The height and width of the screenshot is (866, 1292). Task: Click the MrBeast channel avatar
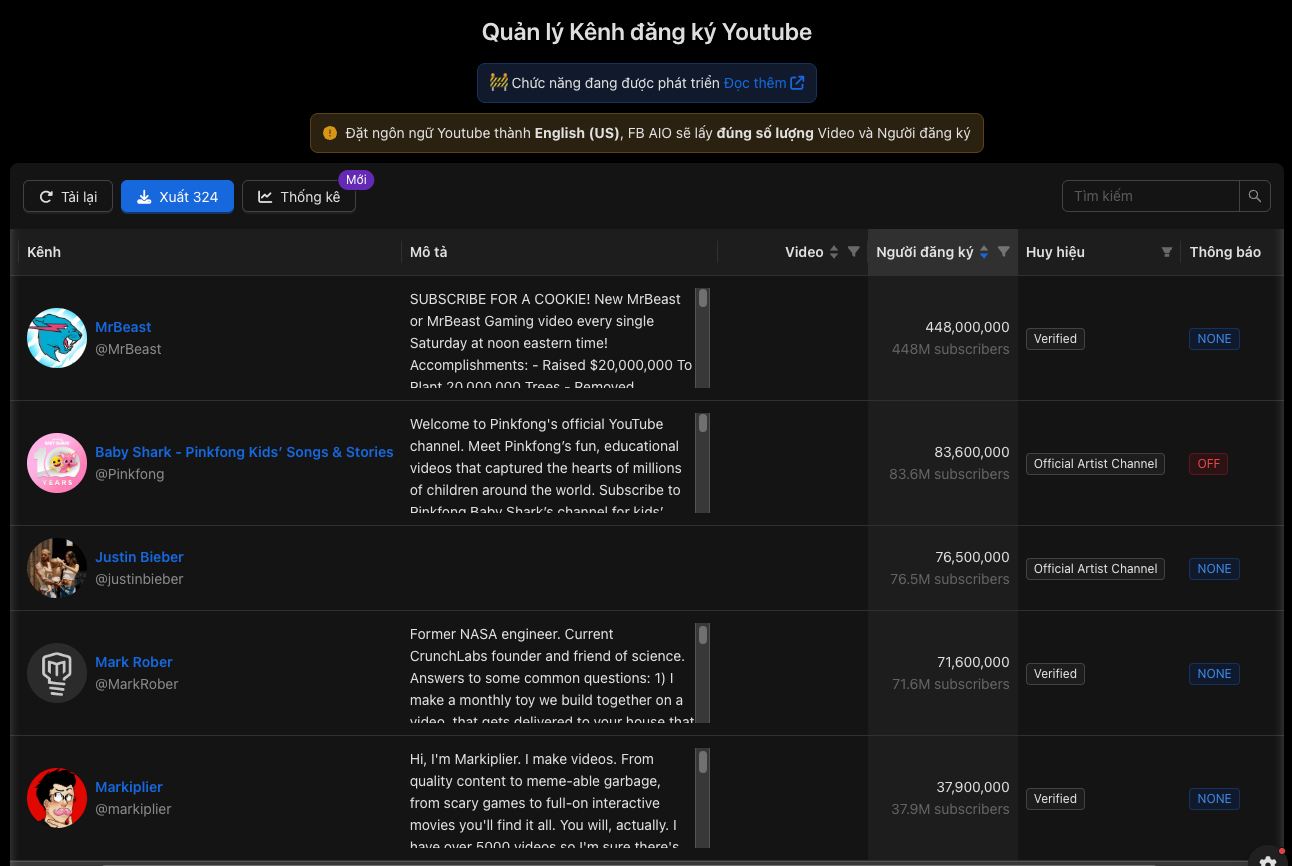tap(57, 338)
